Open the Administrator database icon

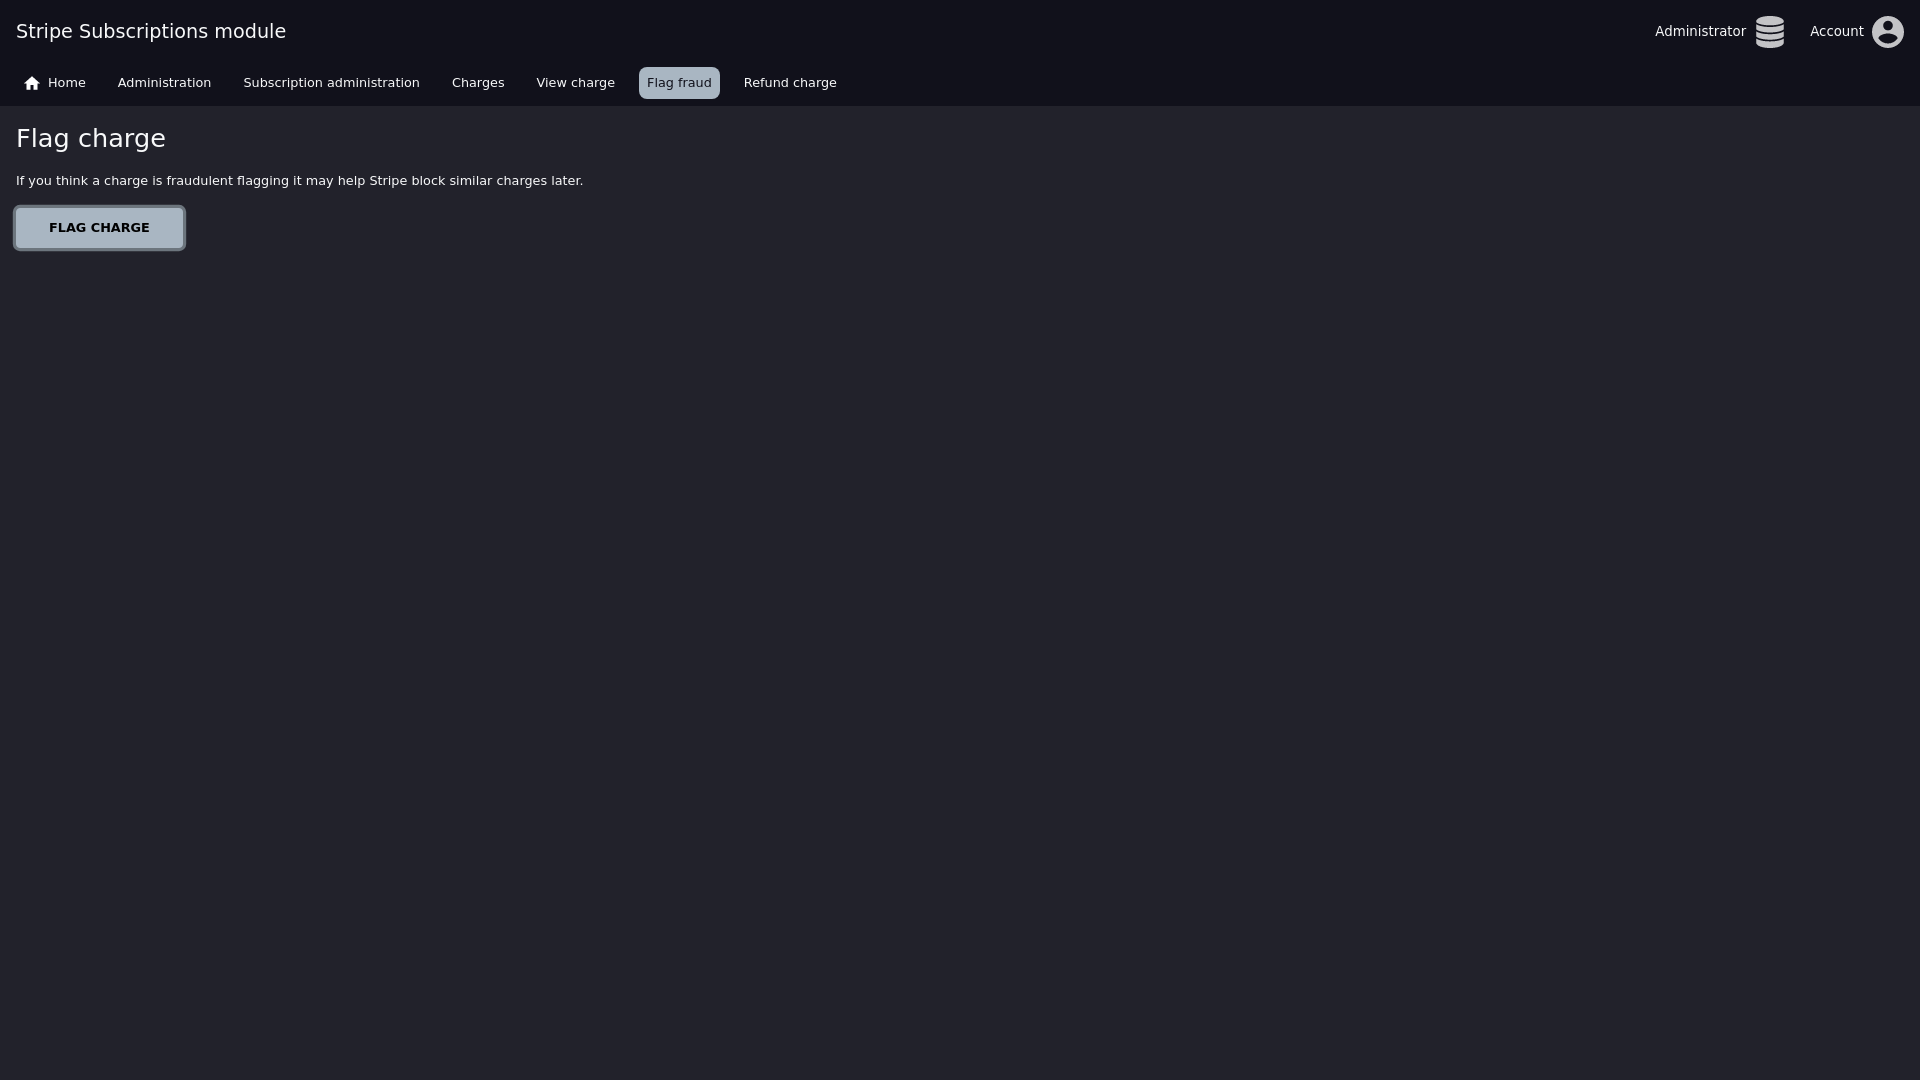[1769, 32]
